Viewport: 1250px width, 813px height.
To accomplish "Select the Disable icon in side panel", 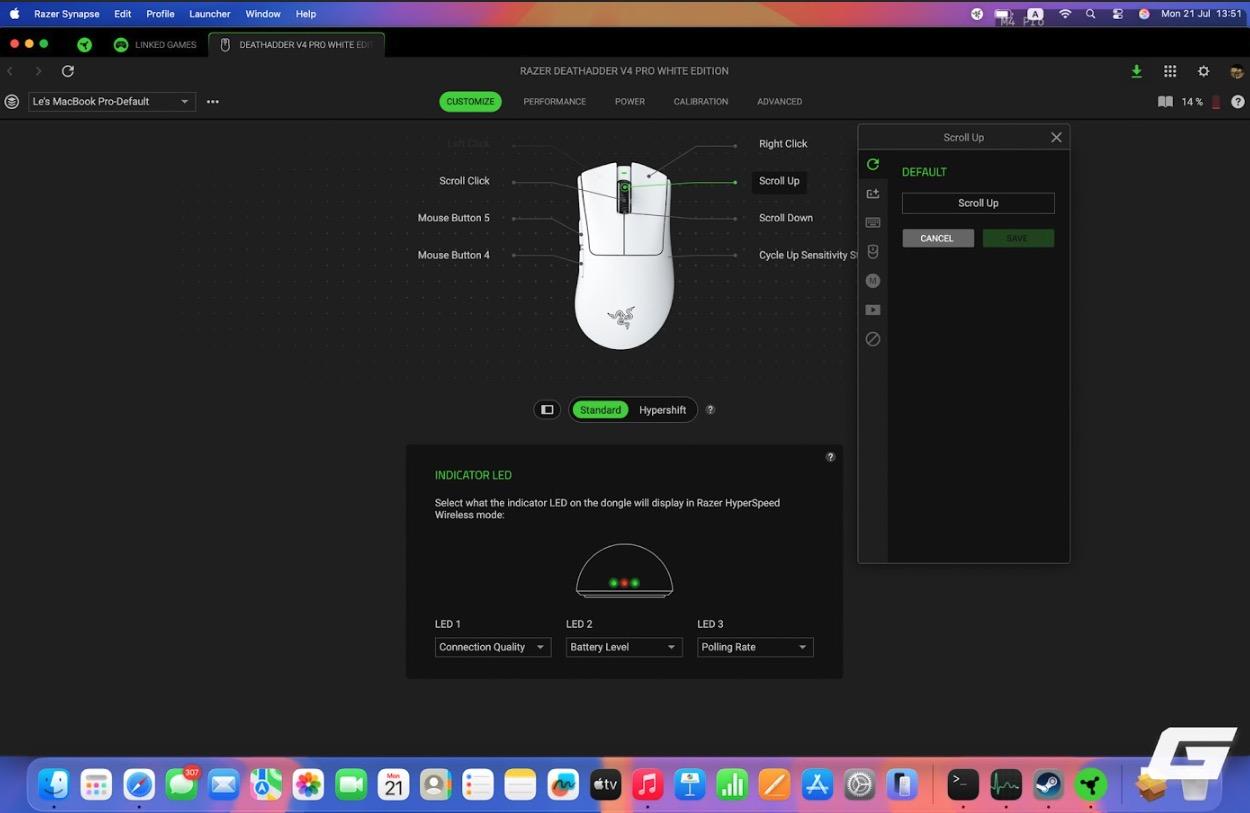I will tap(873, 339).
